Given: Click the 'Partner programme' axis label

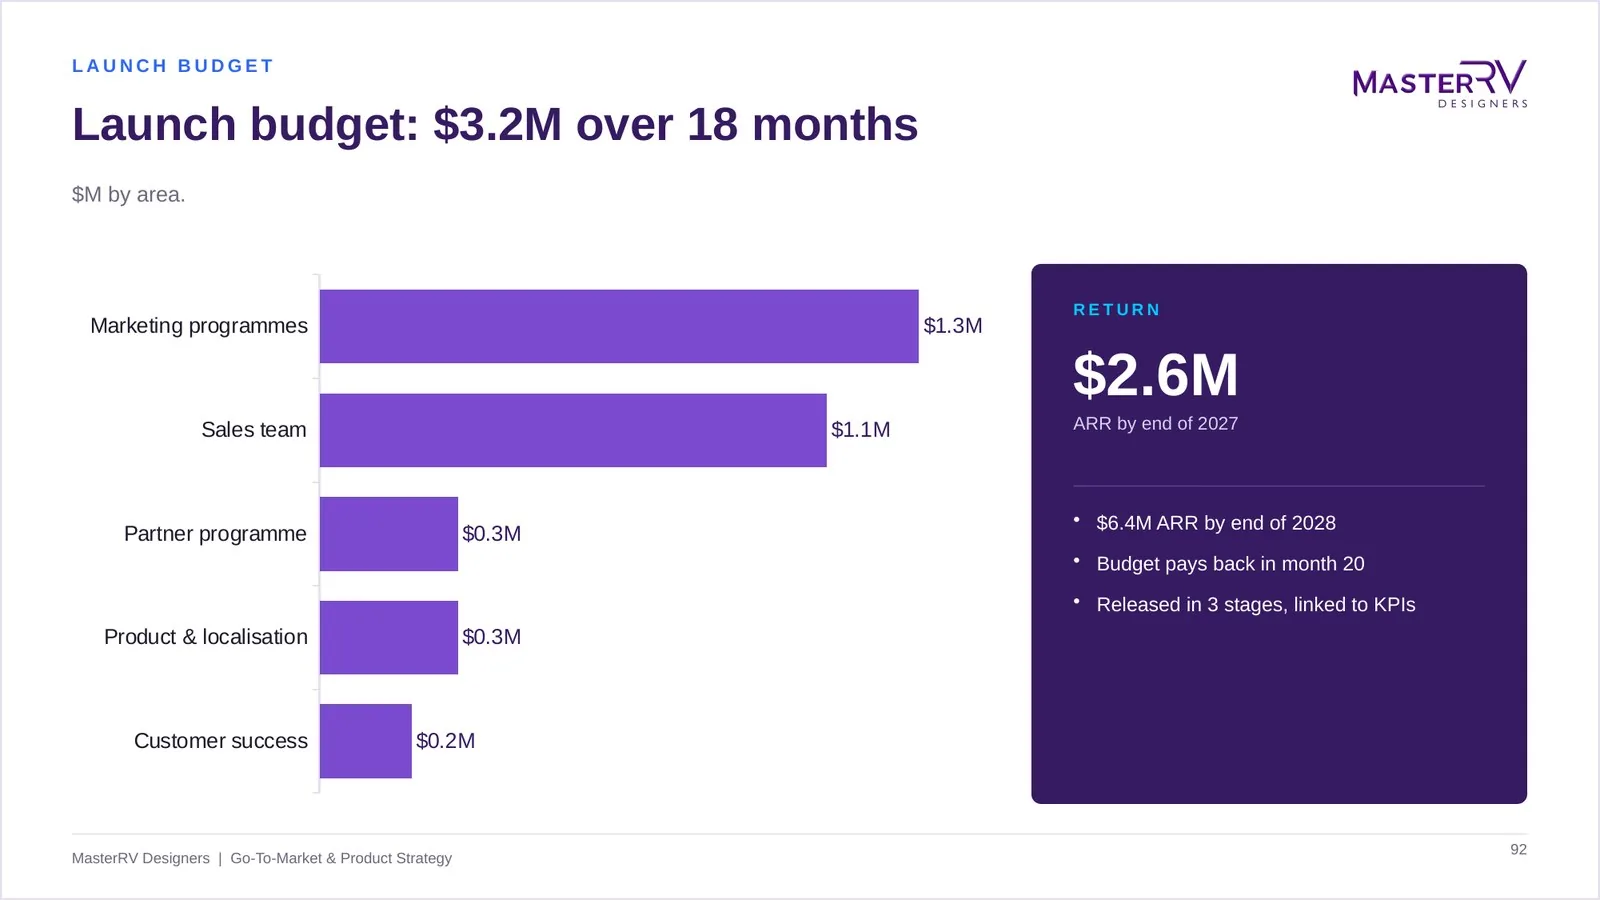Looking at the screenshot, I should tap(215, 534).
